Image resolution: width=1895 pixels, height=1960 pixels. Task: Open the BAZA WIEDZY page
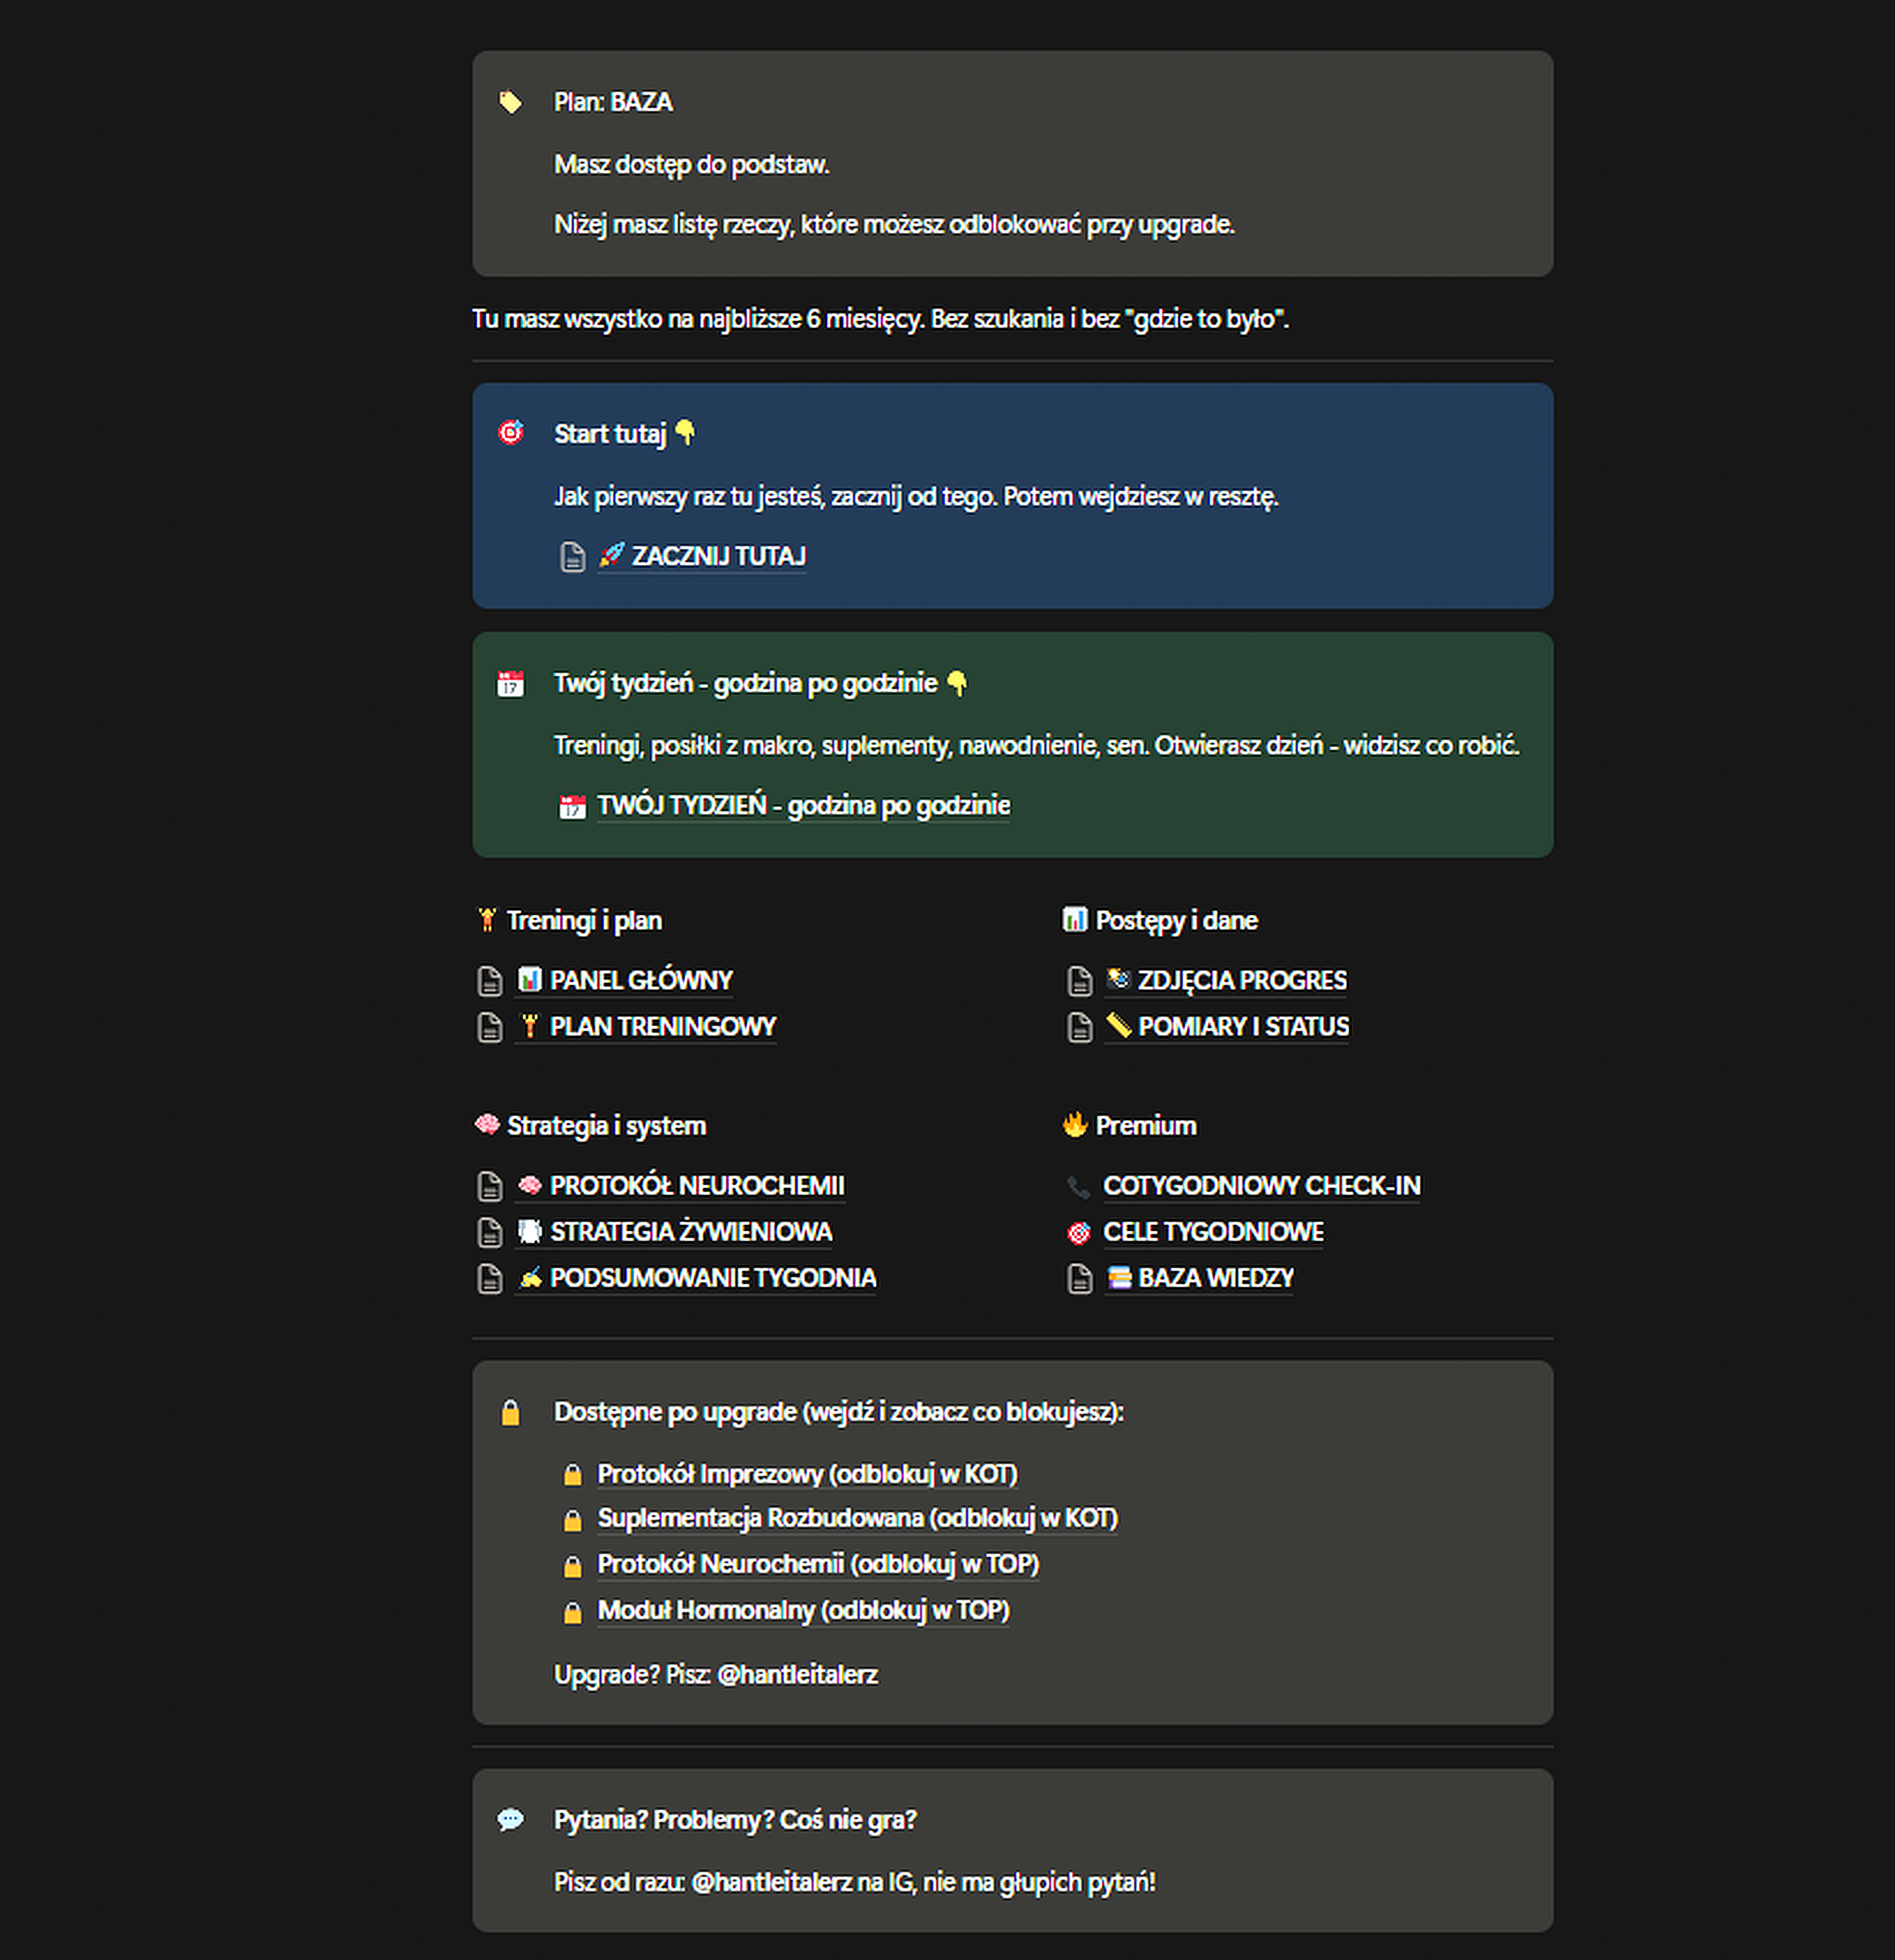[x=1215, y=1278]
